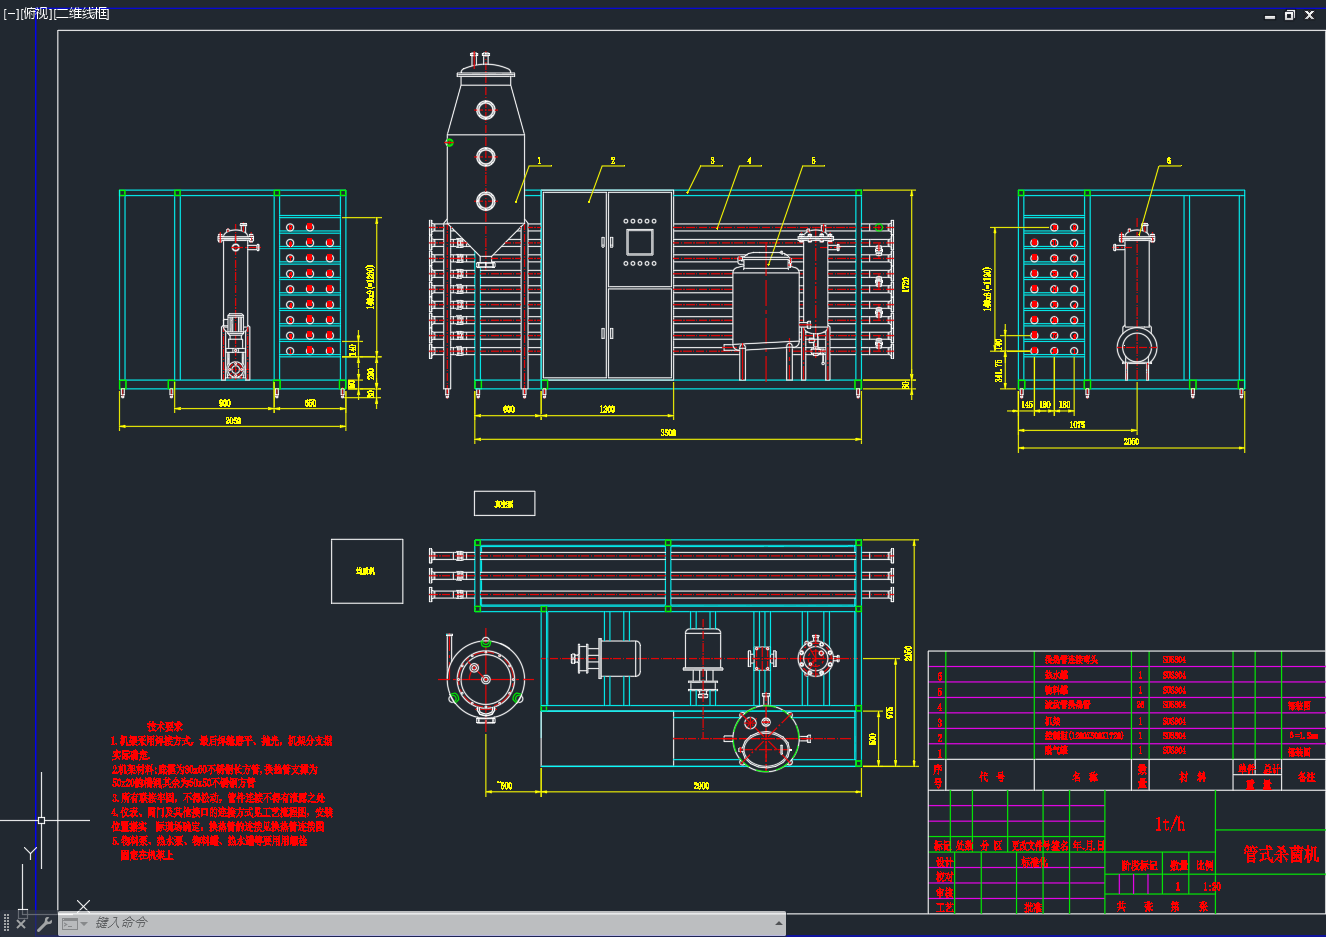This screenshot has width=1326, height=937.
Task: Select leader callout number 2
Action: [613, 160]
